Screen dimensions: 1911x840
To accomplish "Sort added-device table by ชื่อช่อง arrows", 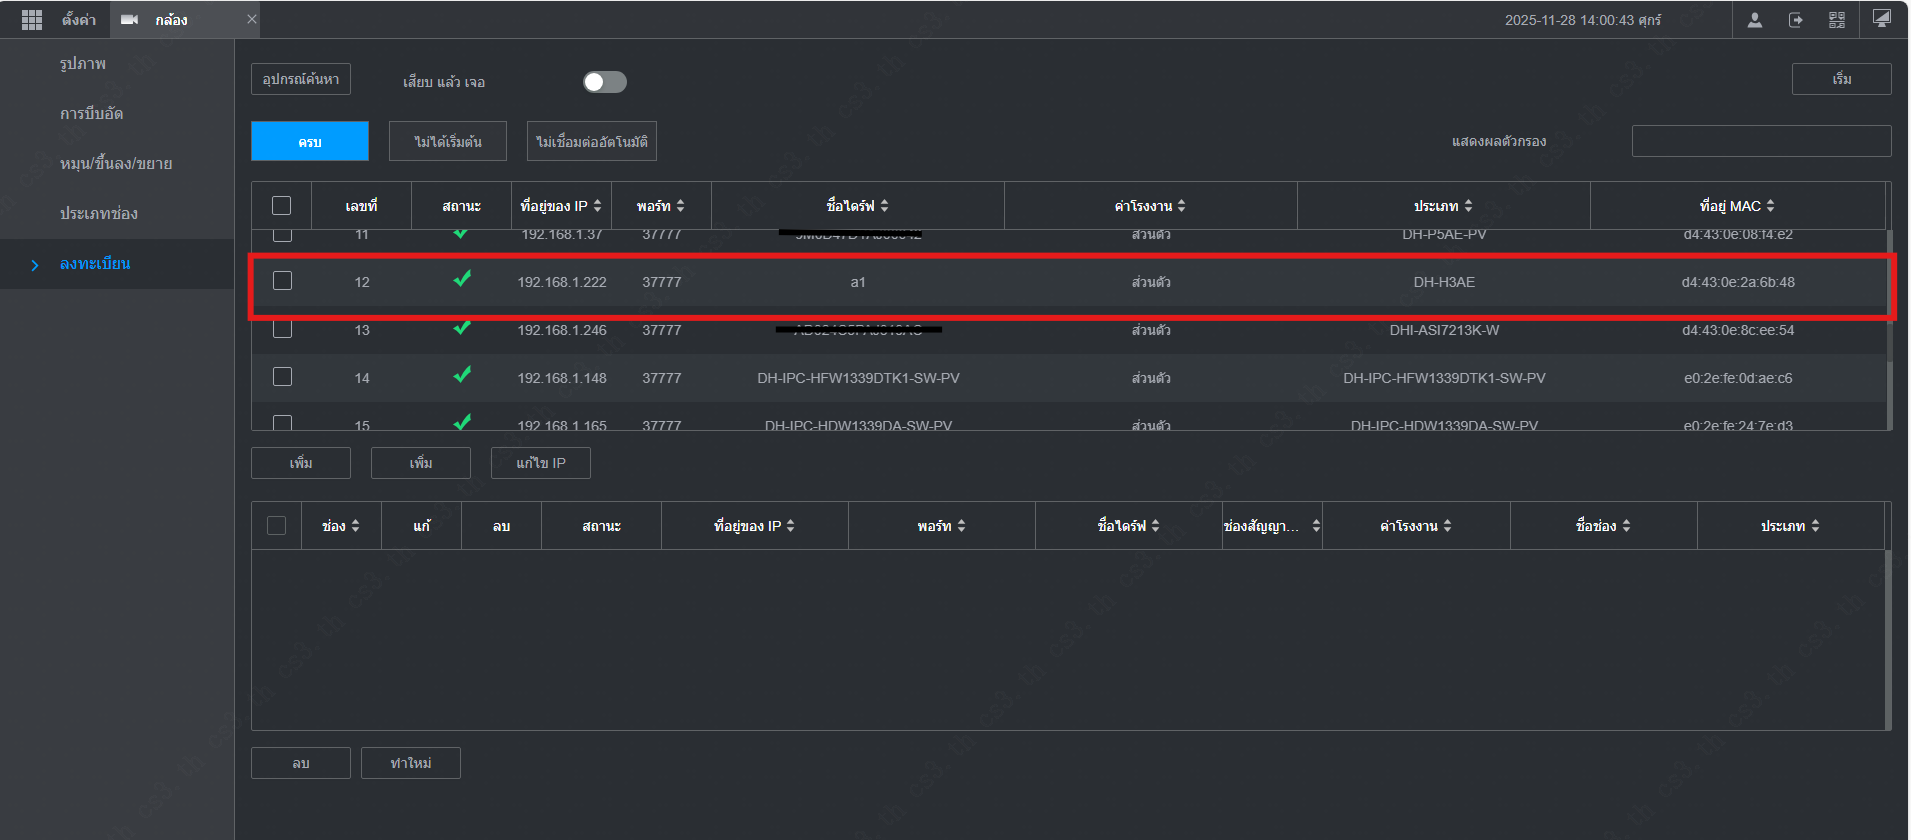I will (x=1626, y=526).
